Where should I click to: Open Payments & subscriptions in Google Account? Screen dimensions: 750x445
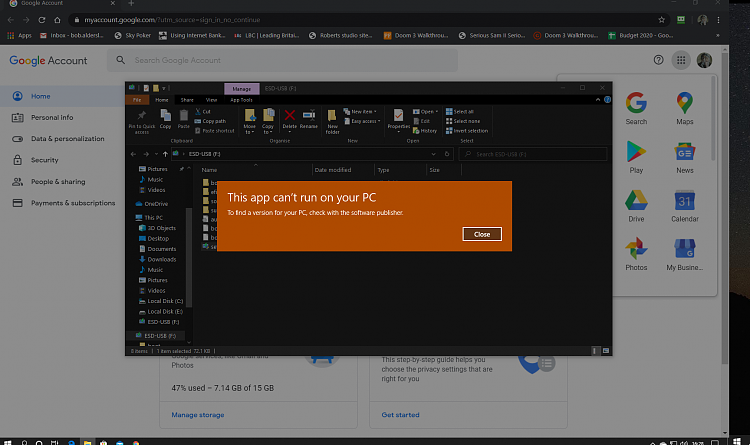73,203
